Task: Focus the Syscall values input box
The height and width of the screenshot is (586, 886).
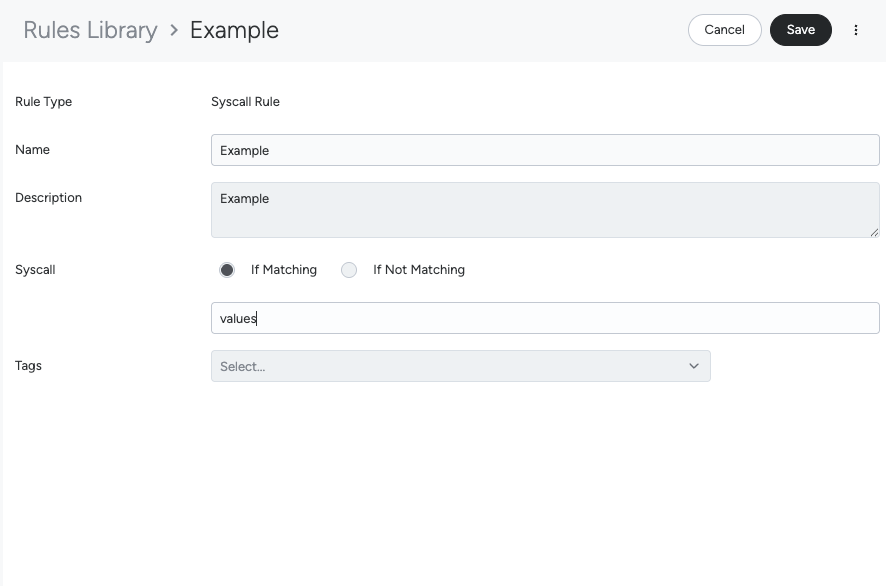Action: click(x=545, y=318)
